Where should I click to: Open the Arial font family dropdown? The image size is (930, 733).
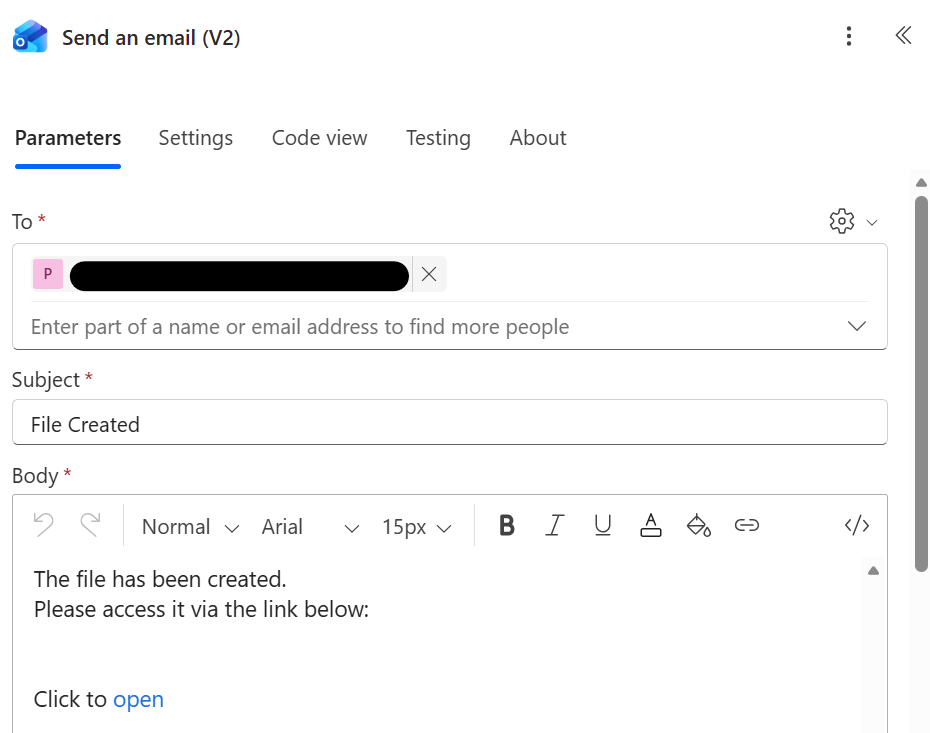[x=310, y=527]
